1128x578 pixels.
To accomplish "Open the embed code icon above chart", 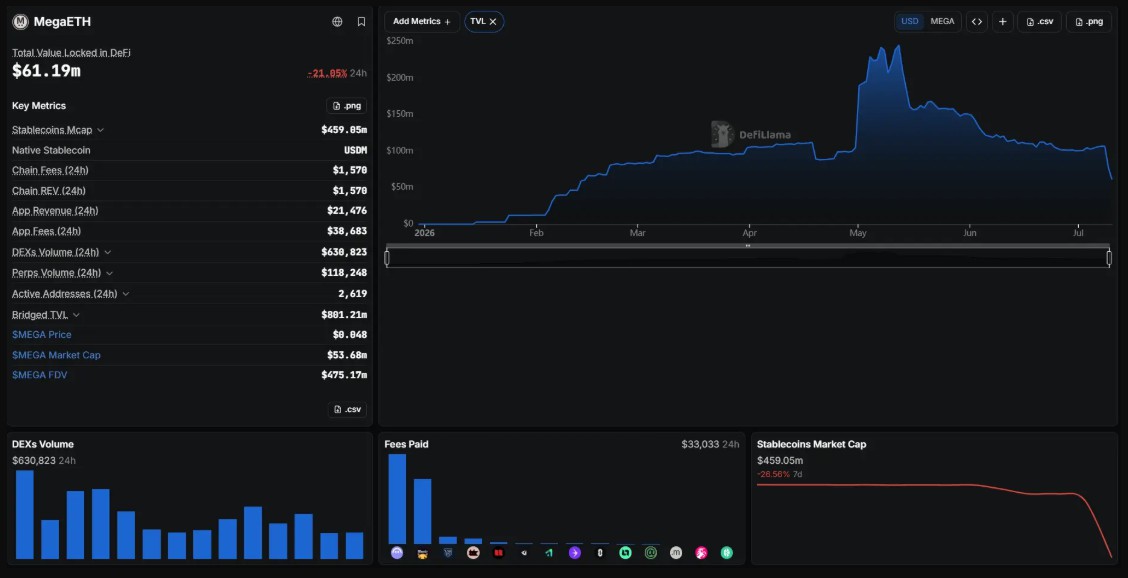I will coord(976,22).
